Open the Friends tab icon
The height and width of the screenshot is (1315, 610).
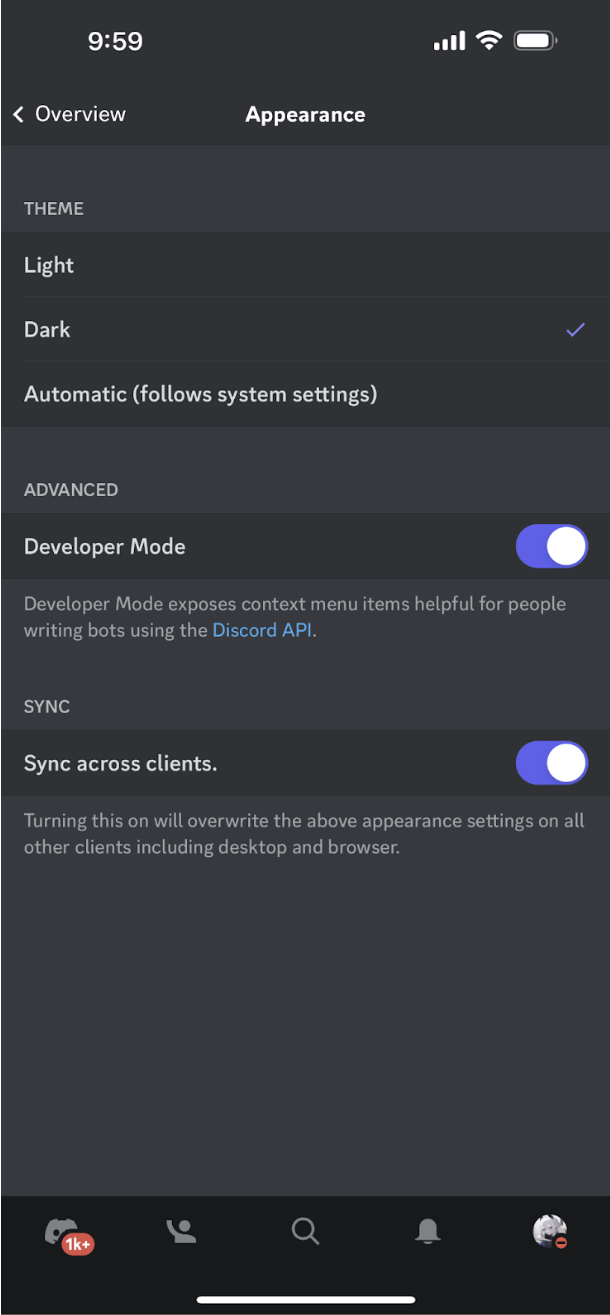[181, 1231]
